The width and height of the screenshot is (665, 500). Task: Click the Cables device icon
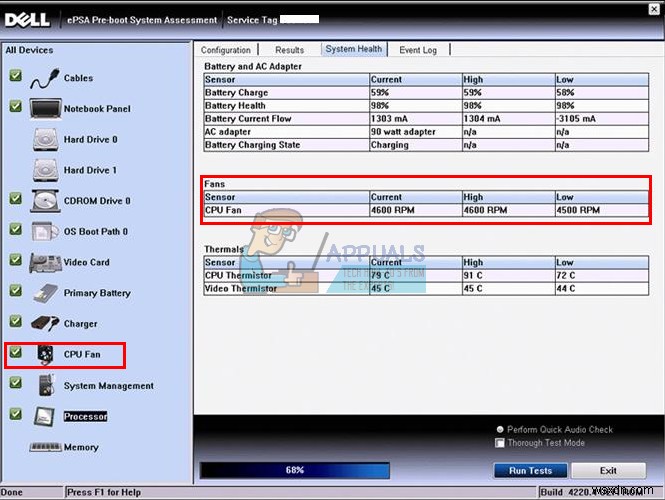tap(45, 78)
